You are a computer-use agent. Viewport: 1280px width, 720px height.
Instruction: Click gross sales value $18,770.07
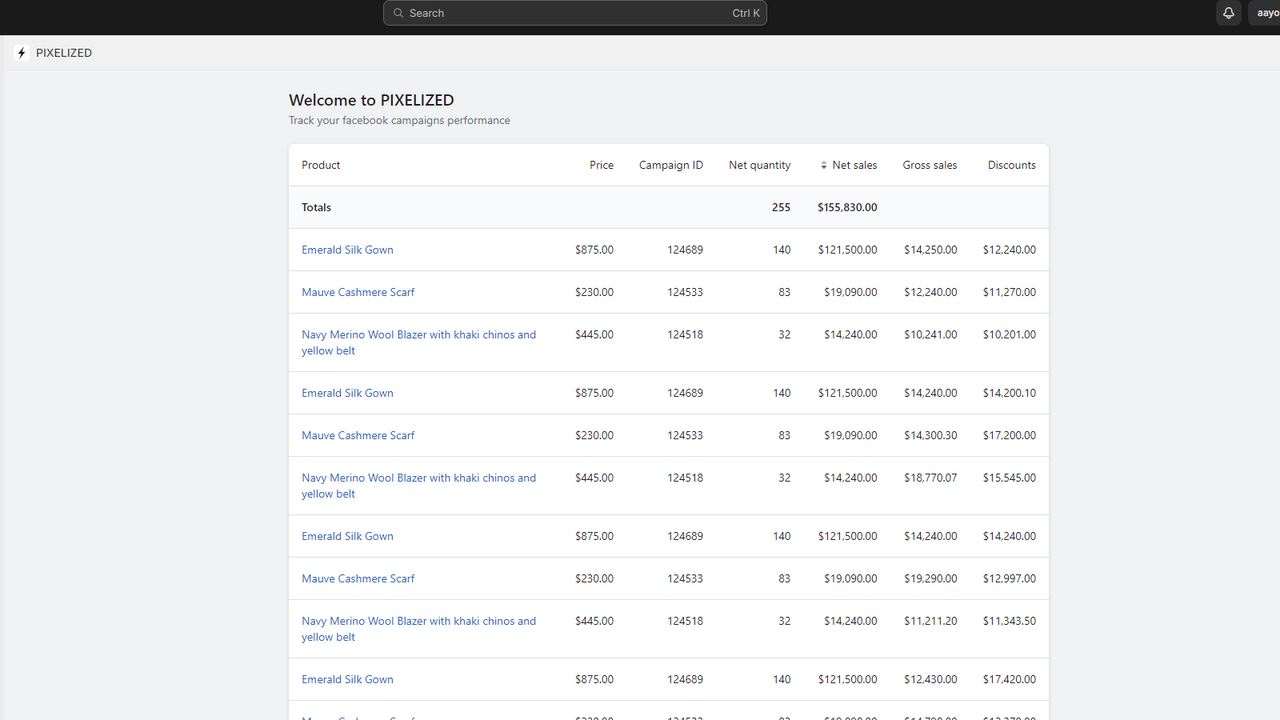pyautogui.click(x=930, y=478)
